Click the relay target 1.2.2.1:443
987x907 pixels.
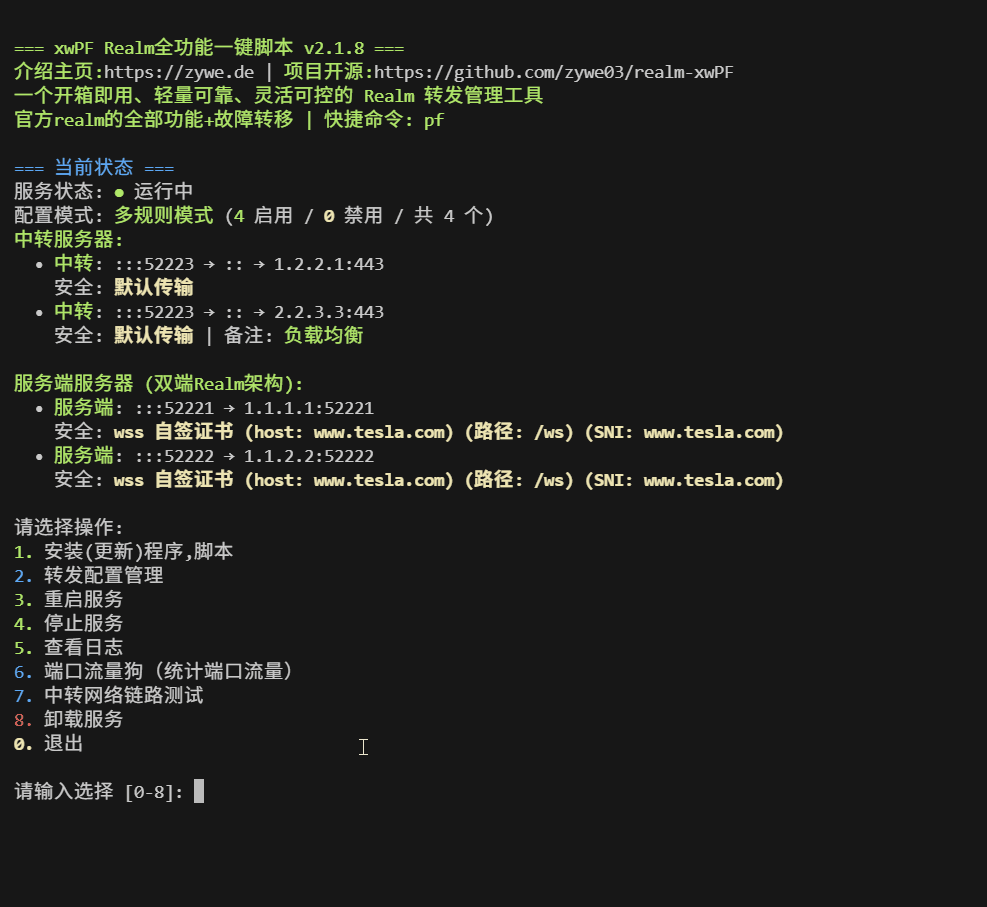[x=329, y=264]
